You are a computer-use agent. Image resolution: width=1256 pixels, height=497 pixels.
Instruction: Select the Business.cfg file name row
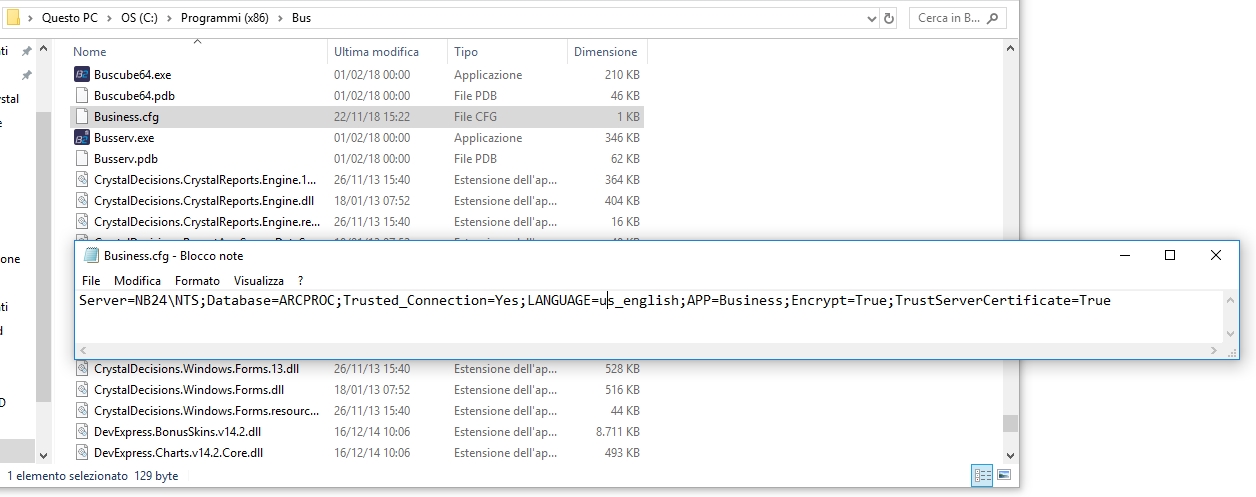tap(356, 117)
